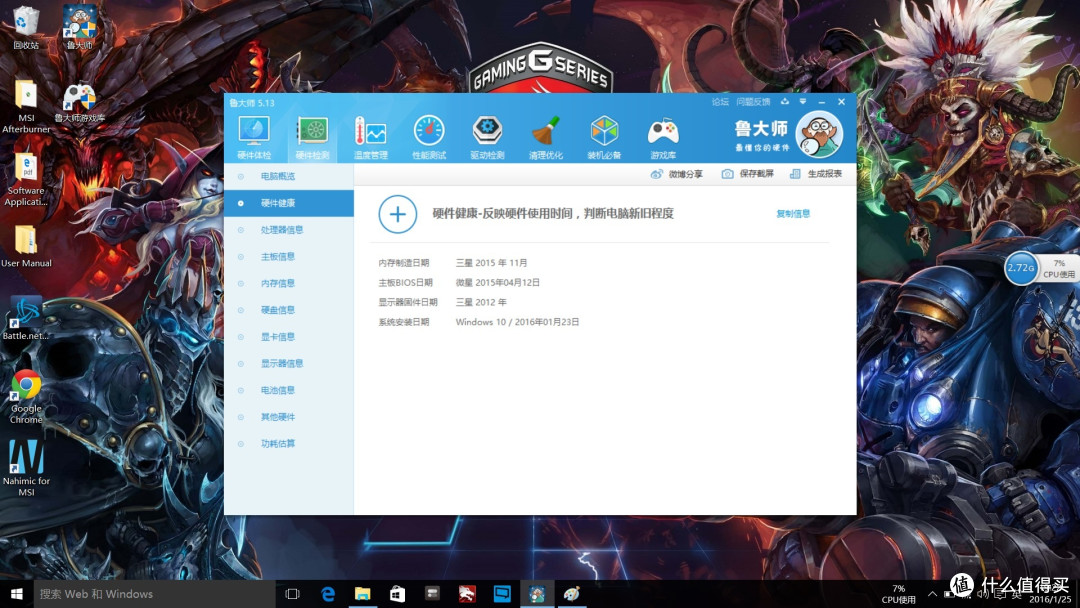Open the Windows Start button

pos(17,594)
